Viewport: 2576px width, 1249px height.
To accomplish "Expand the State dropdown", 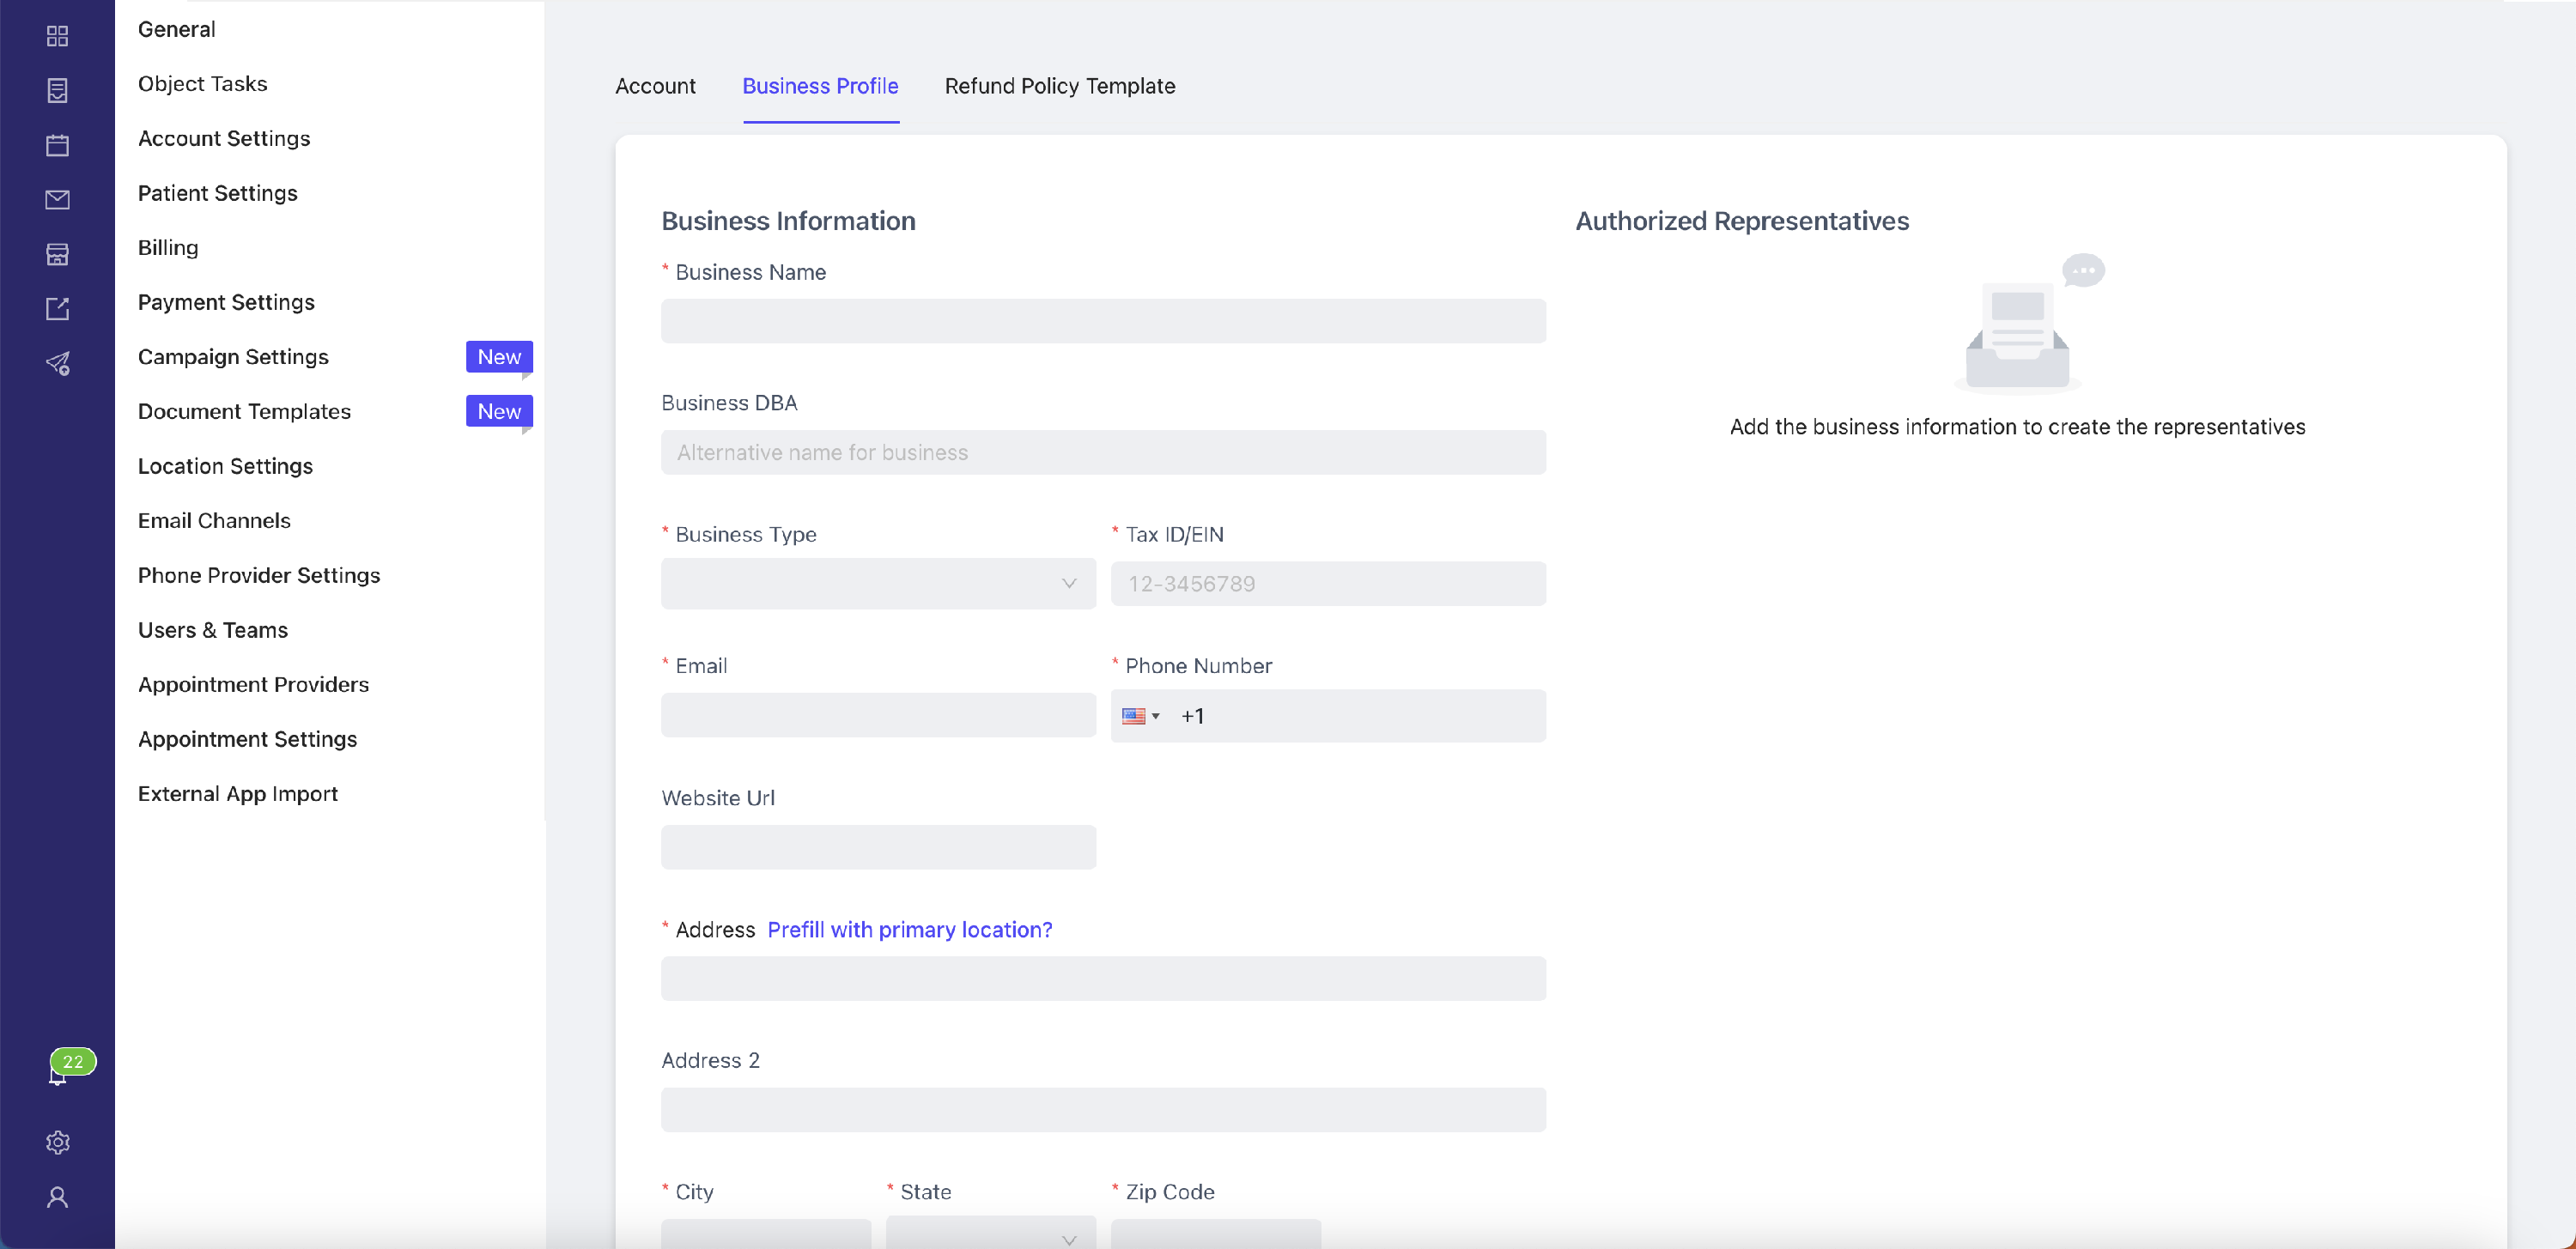I will (x=990, y=1233).
